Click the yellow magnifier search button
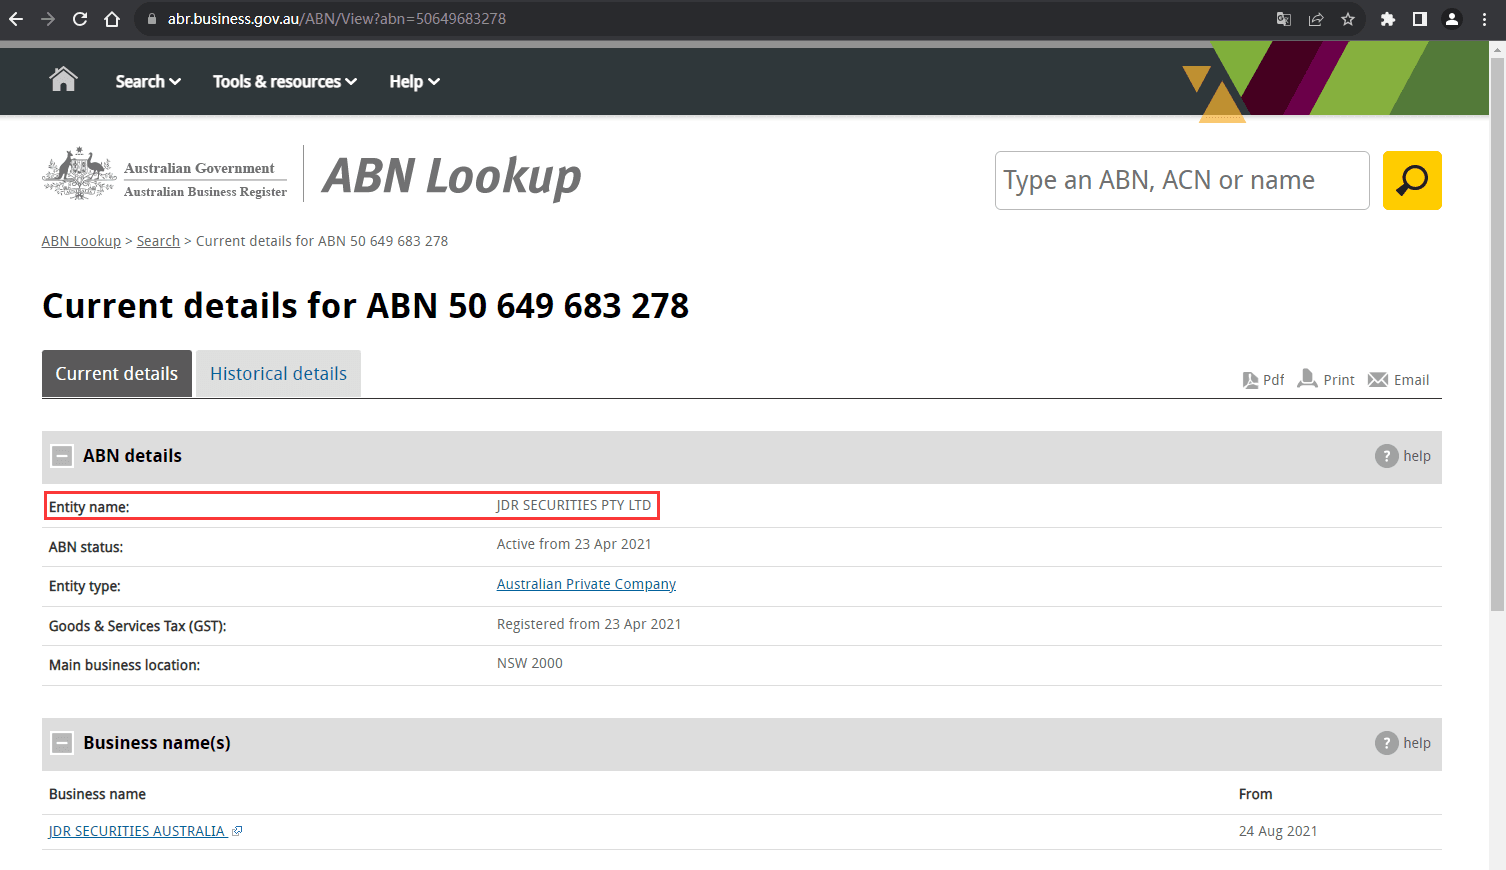Screen dimensions: 1506x870 [1412, 180]
